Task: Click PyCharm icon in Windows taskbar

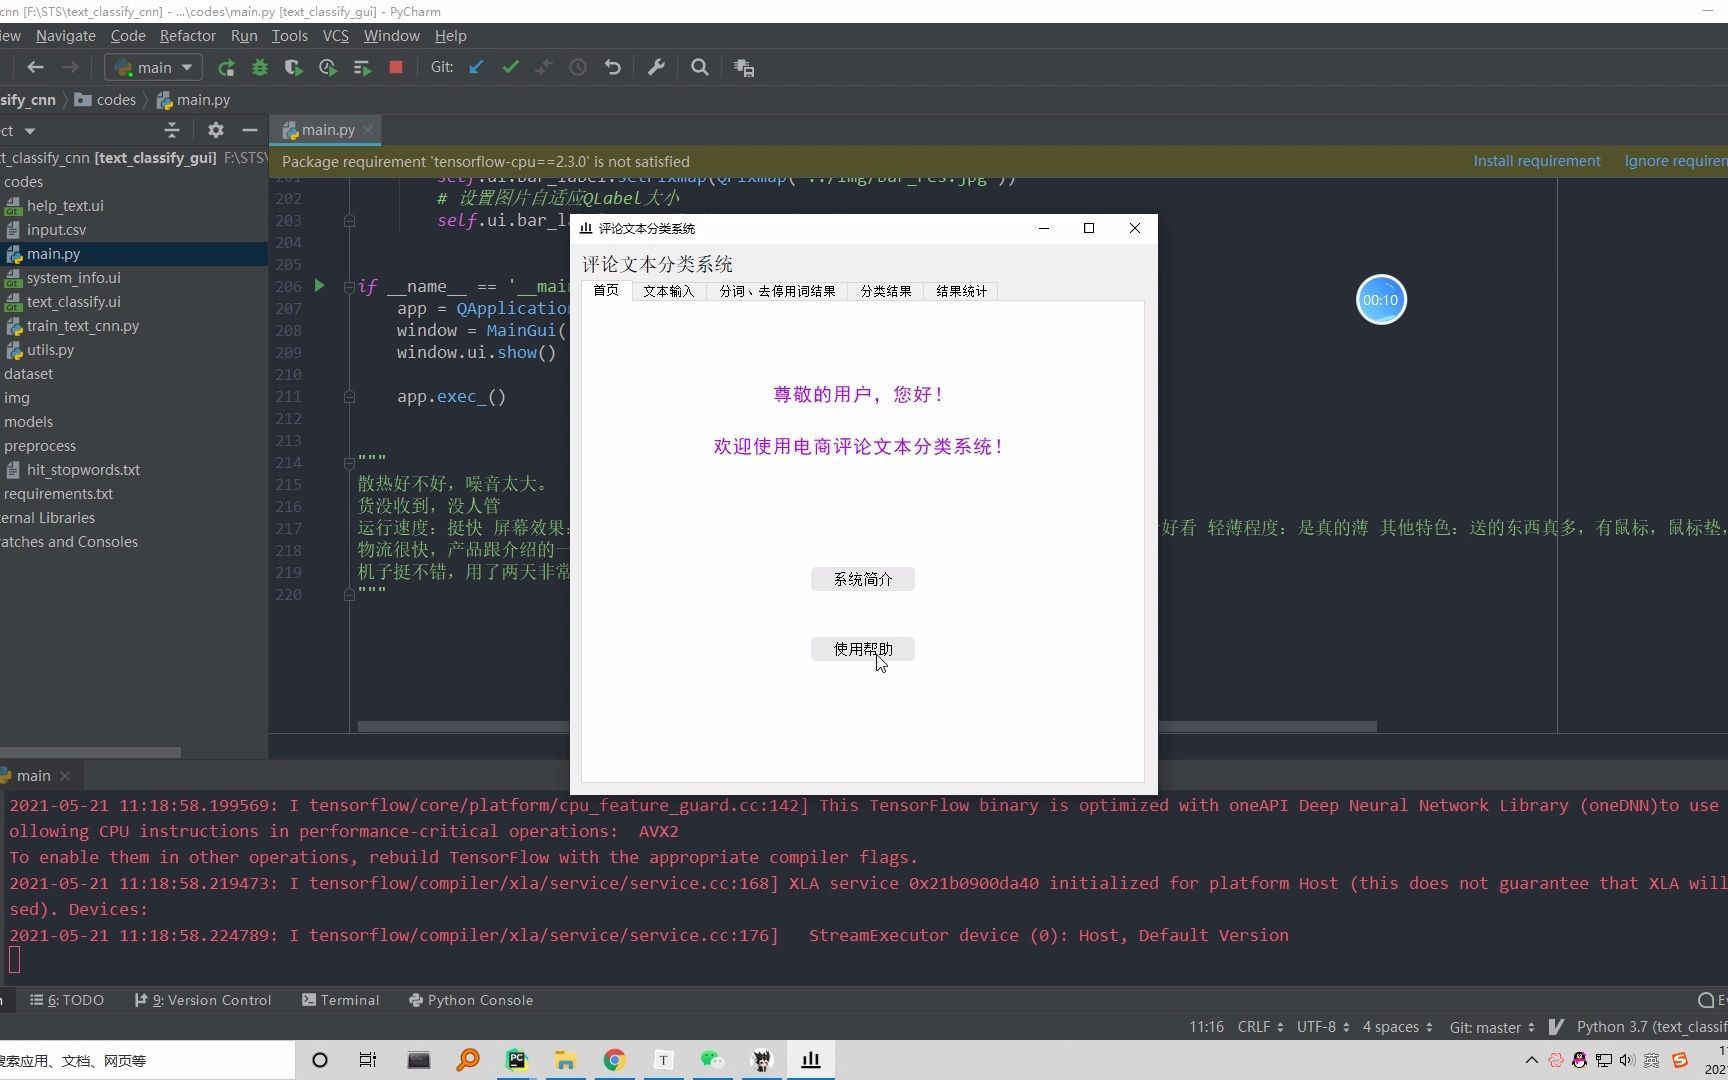Action: tap(517, 1060)
